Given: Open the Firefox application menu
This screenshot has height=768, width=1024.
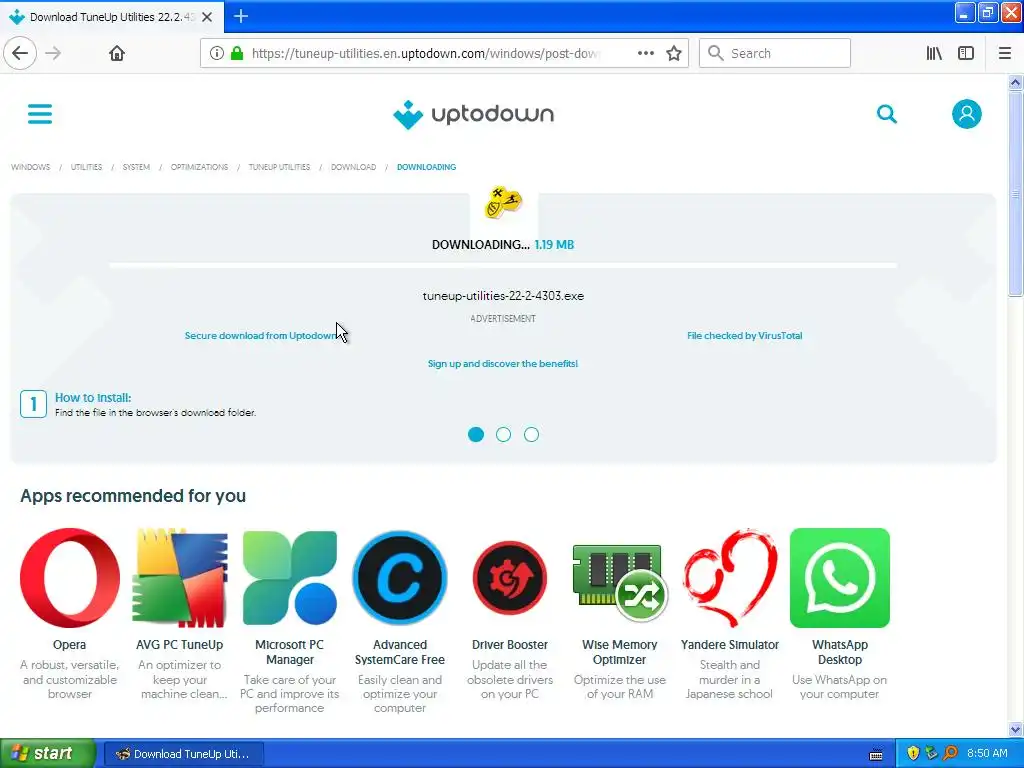Looking at the screenshot, I should click(x=1005, y=54).
